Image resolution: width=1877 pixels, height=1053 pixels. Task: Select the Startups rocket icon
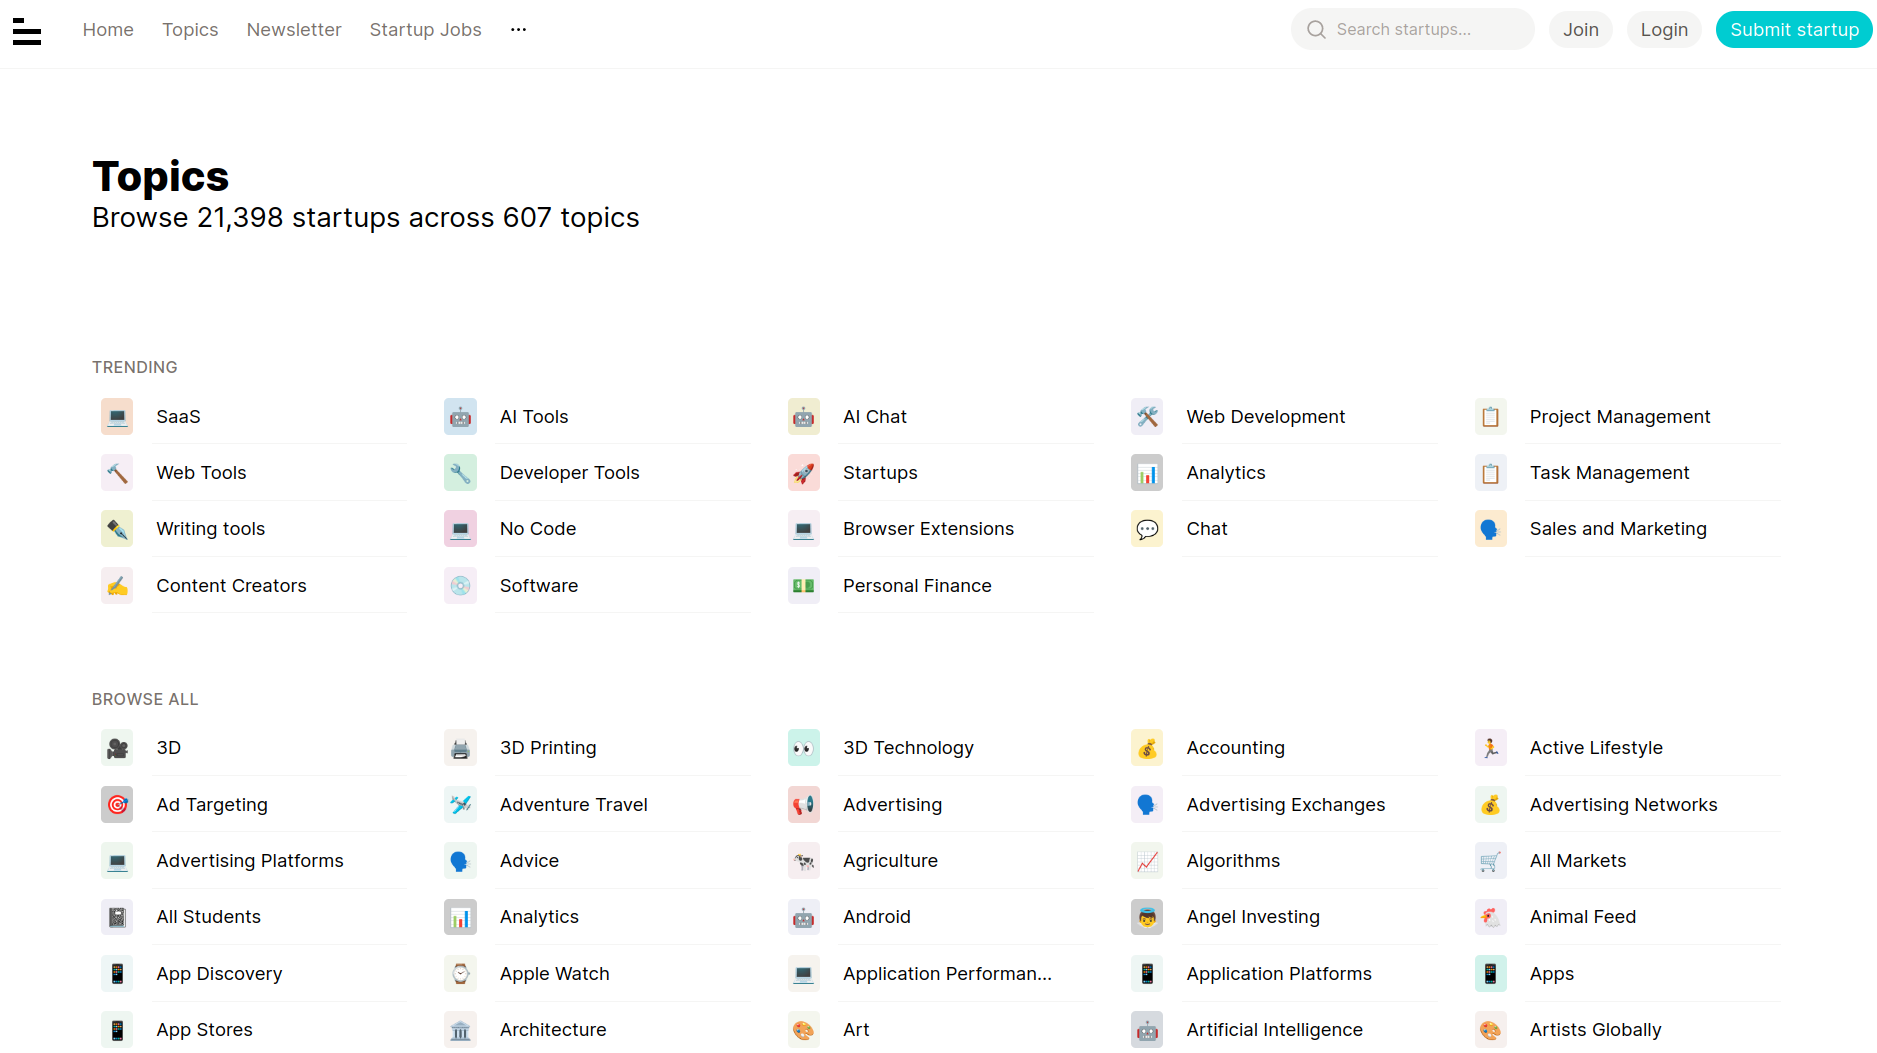click(x=804, y=472)
